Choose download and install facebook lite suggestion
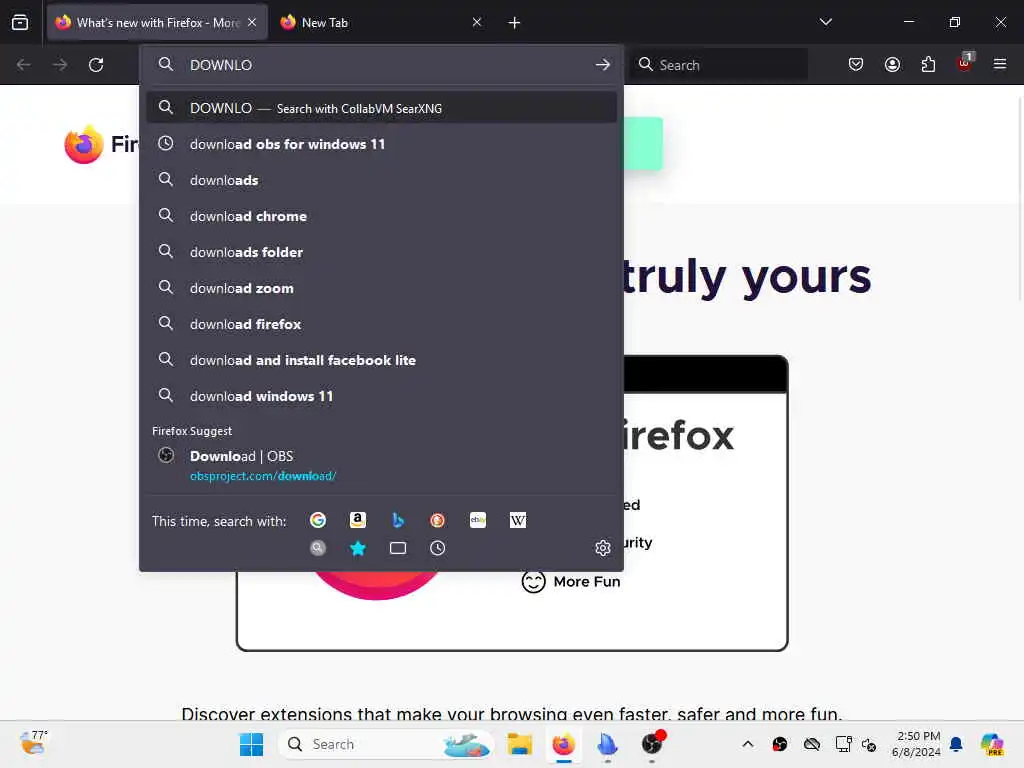The image size is (1024, 768). 381,360
